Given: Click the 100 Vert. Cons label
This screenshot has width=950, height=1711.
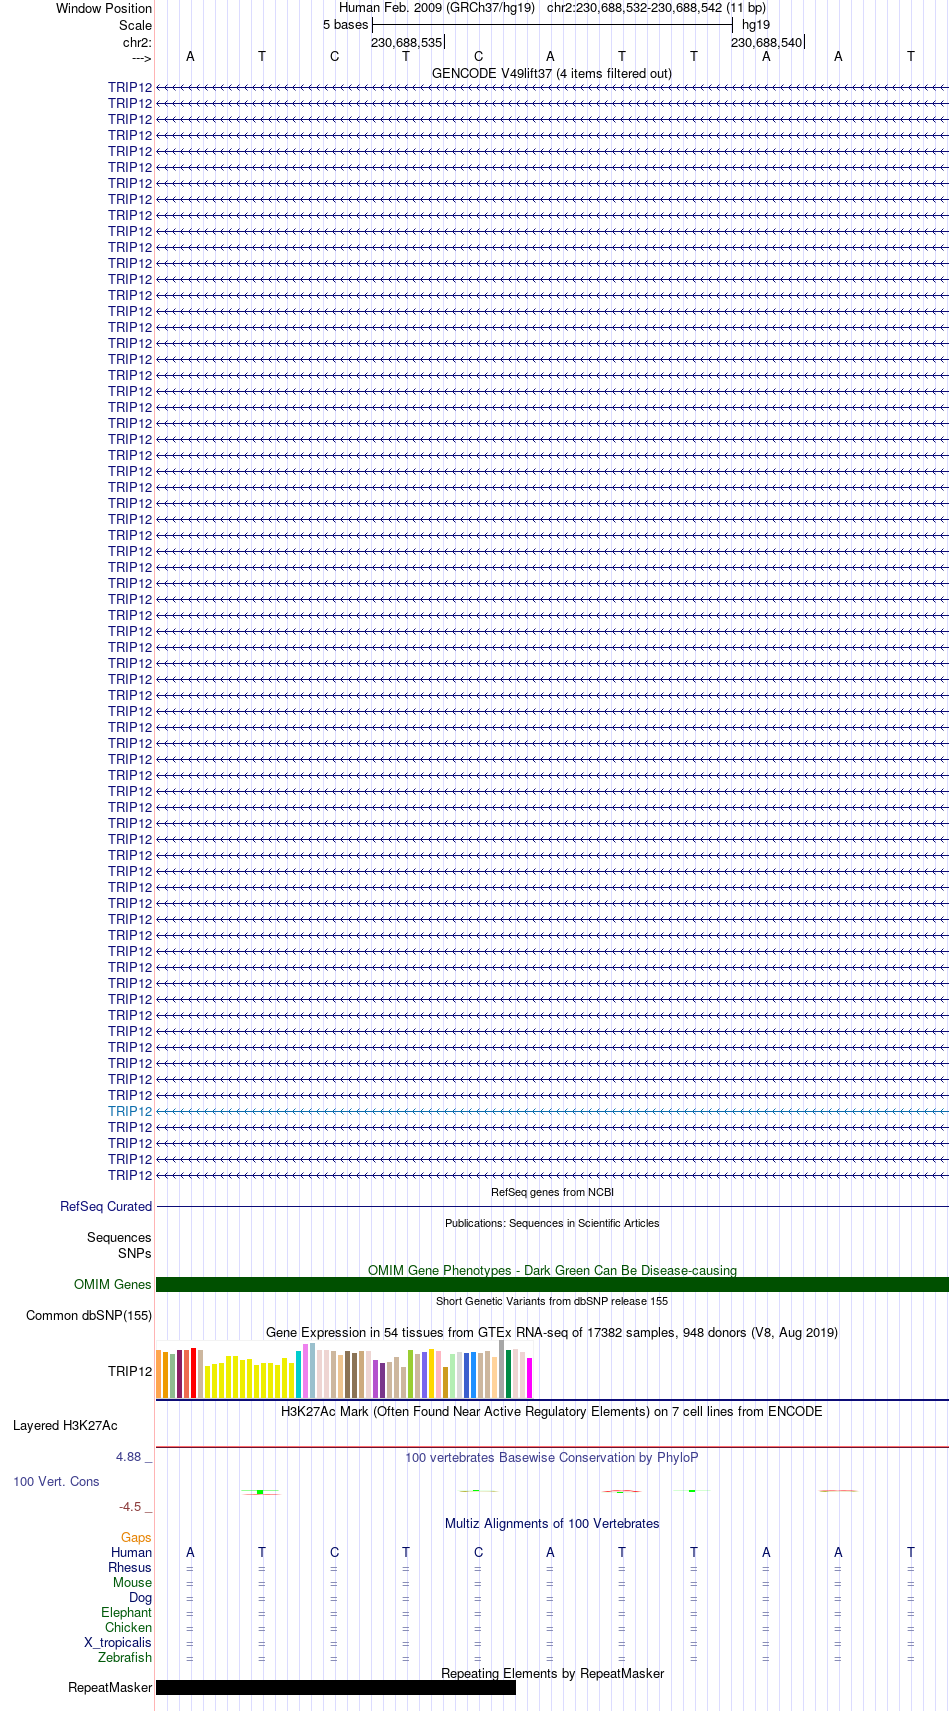Looking at the screenshot, I should point(56,1482).
